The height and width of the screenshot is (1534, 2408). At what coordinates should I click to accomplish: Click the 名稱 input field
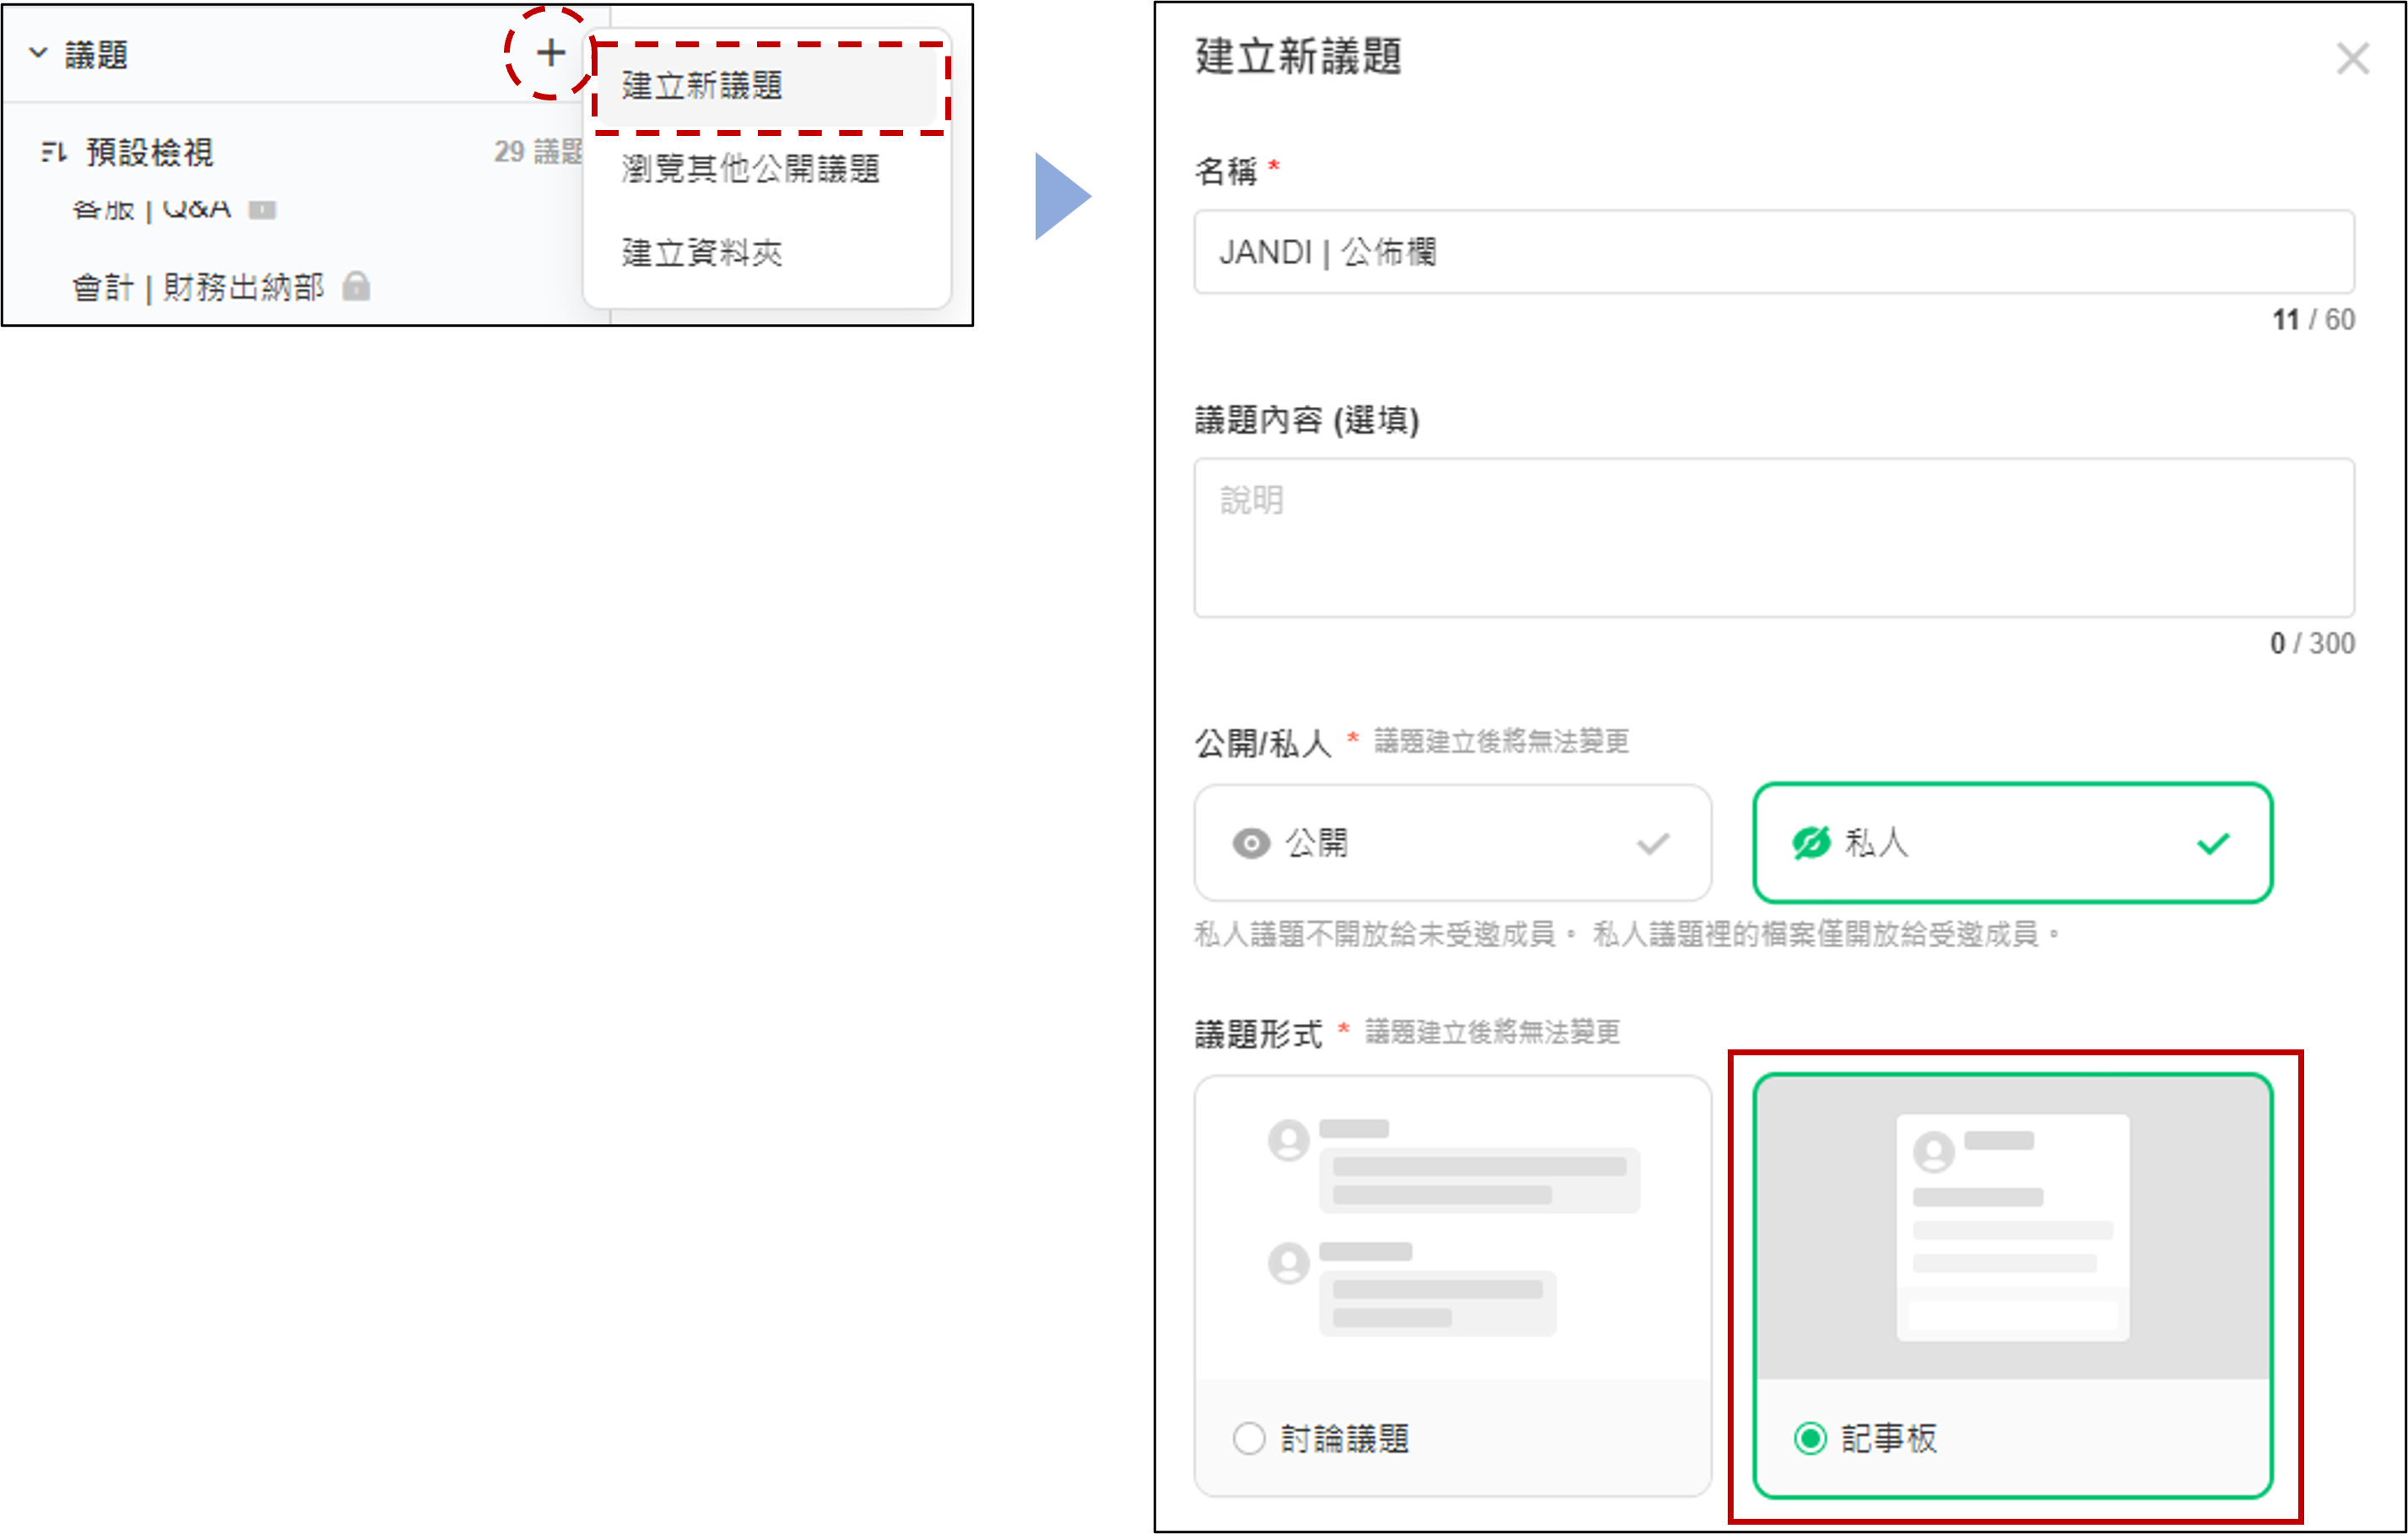(1773, 252)
